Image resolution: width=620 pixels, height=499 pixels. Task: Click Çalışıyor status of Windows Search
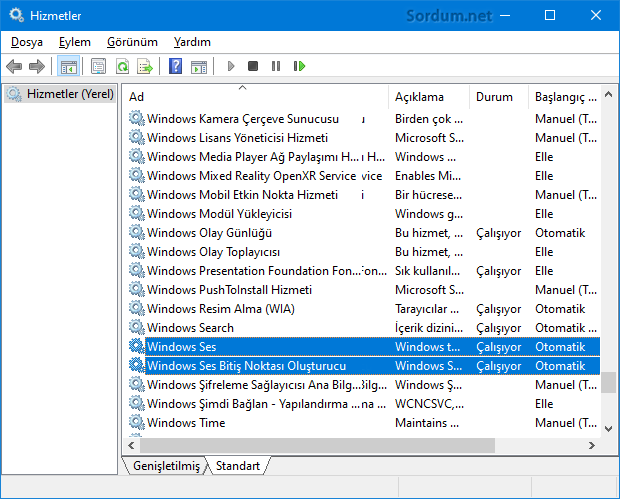[499, 328]
